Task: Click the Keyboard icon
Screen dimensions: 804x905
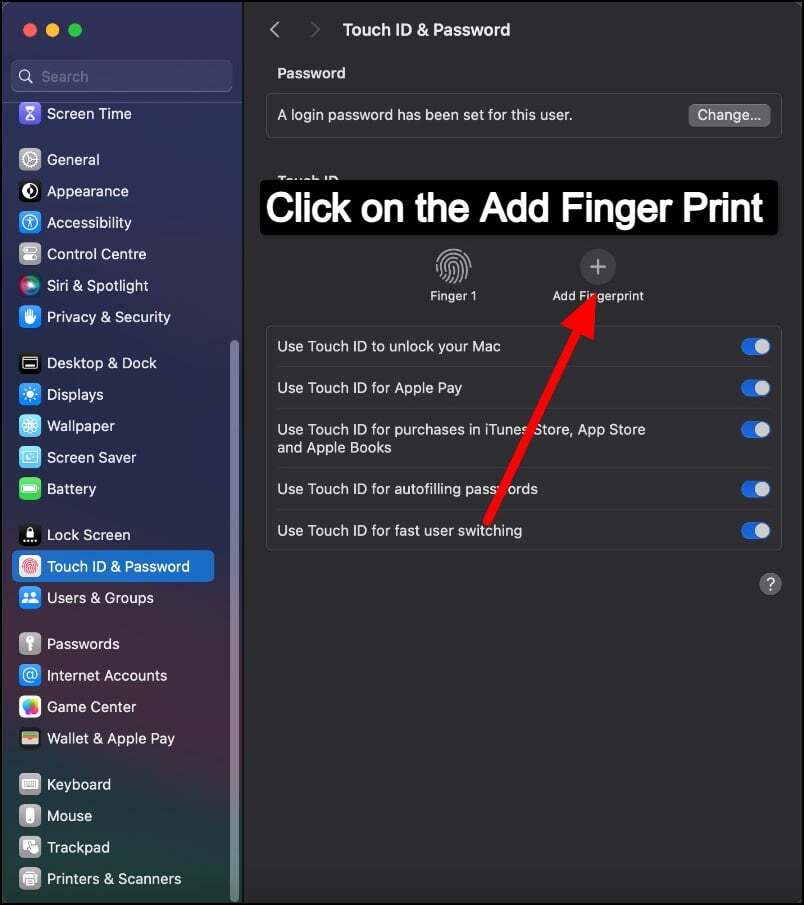Action: tap(30, 784)
